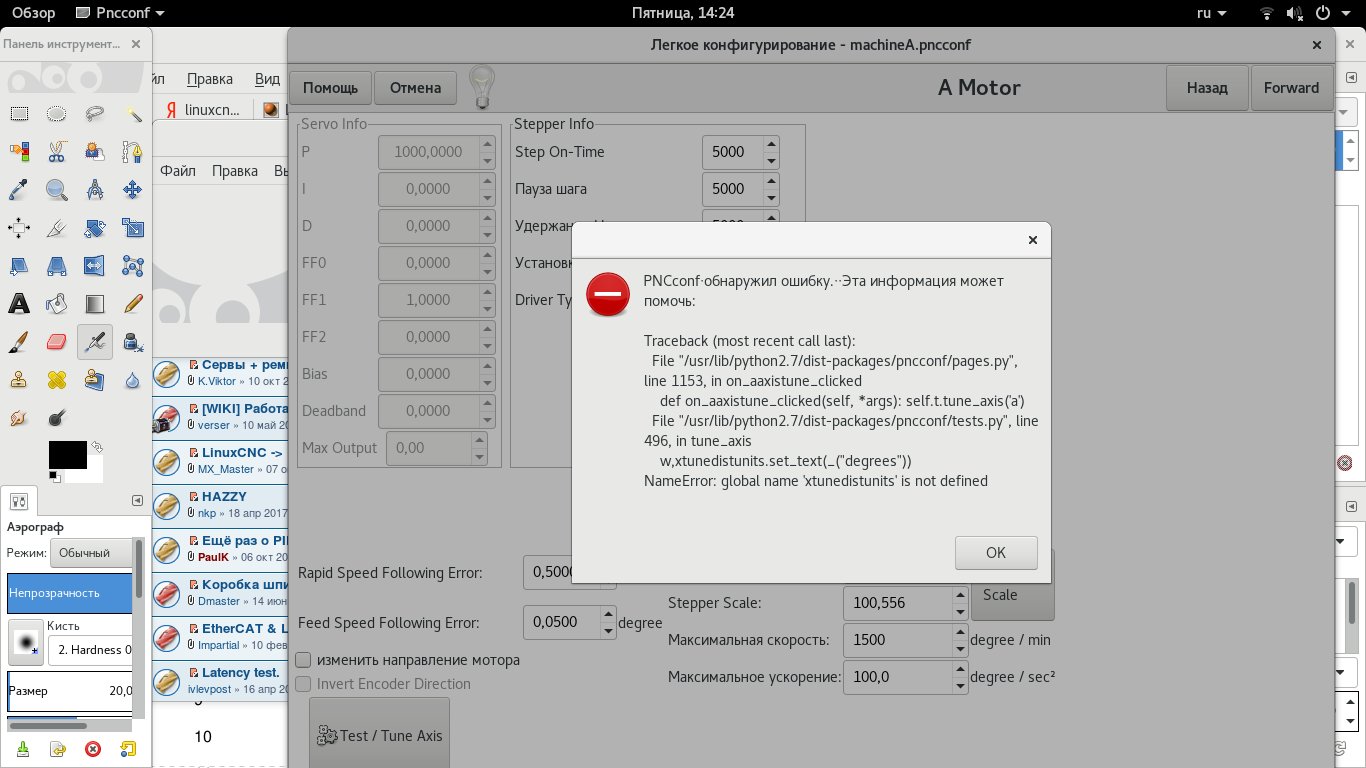Increase the Step On-Time value with up arrow
The image size is (1366, 768).
point(771,145)
